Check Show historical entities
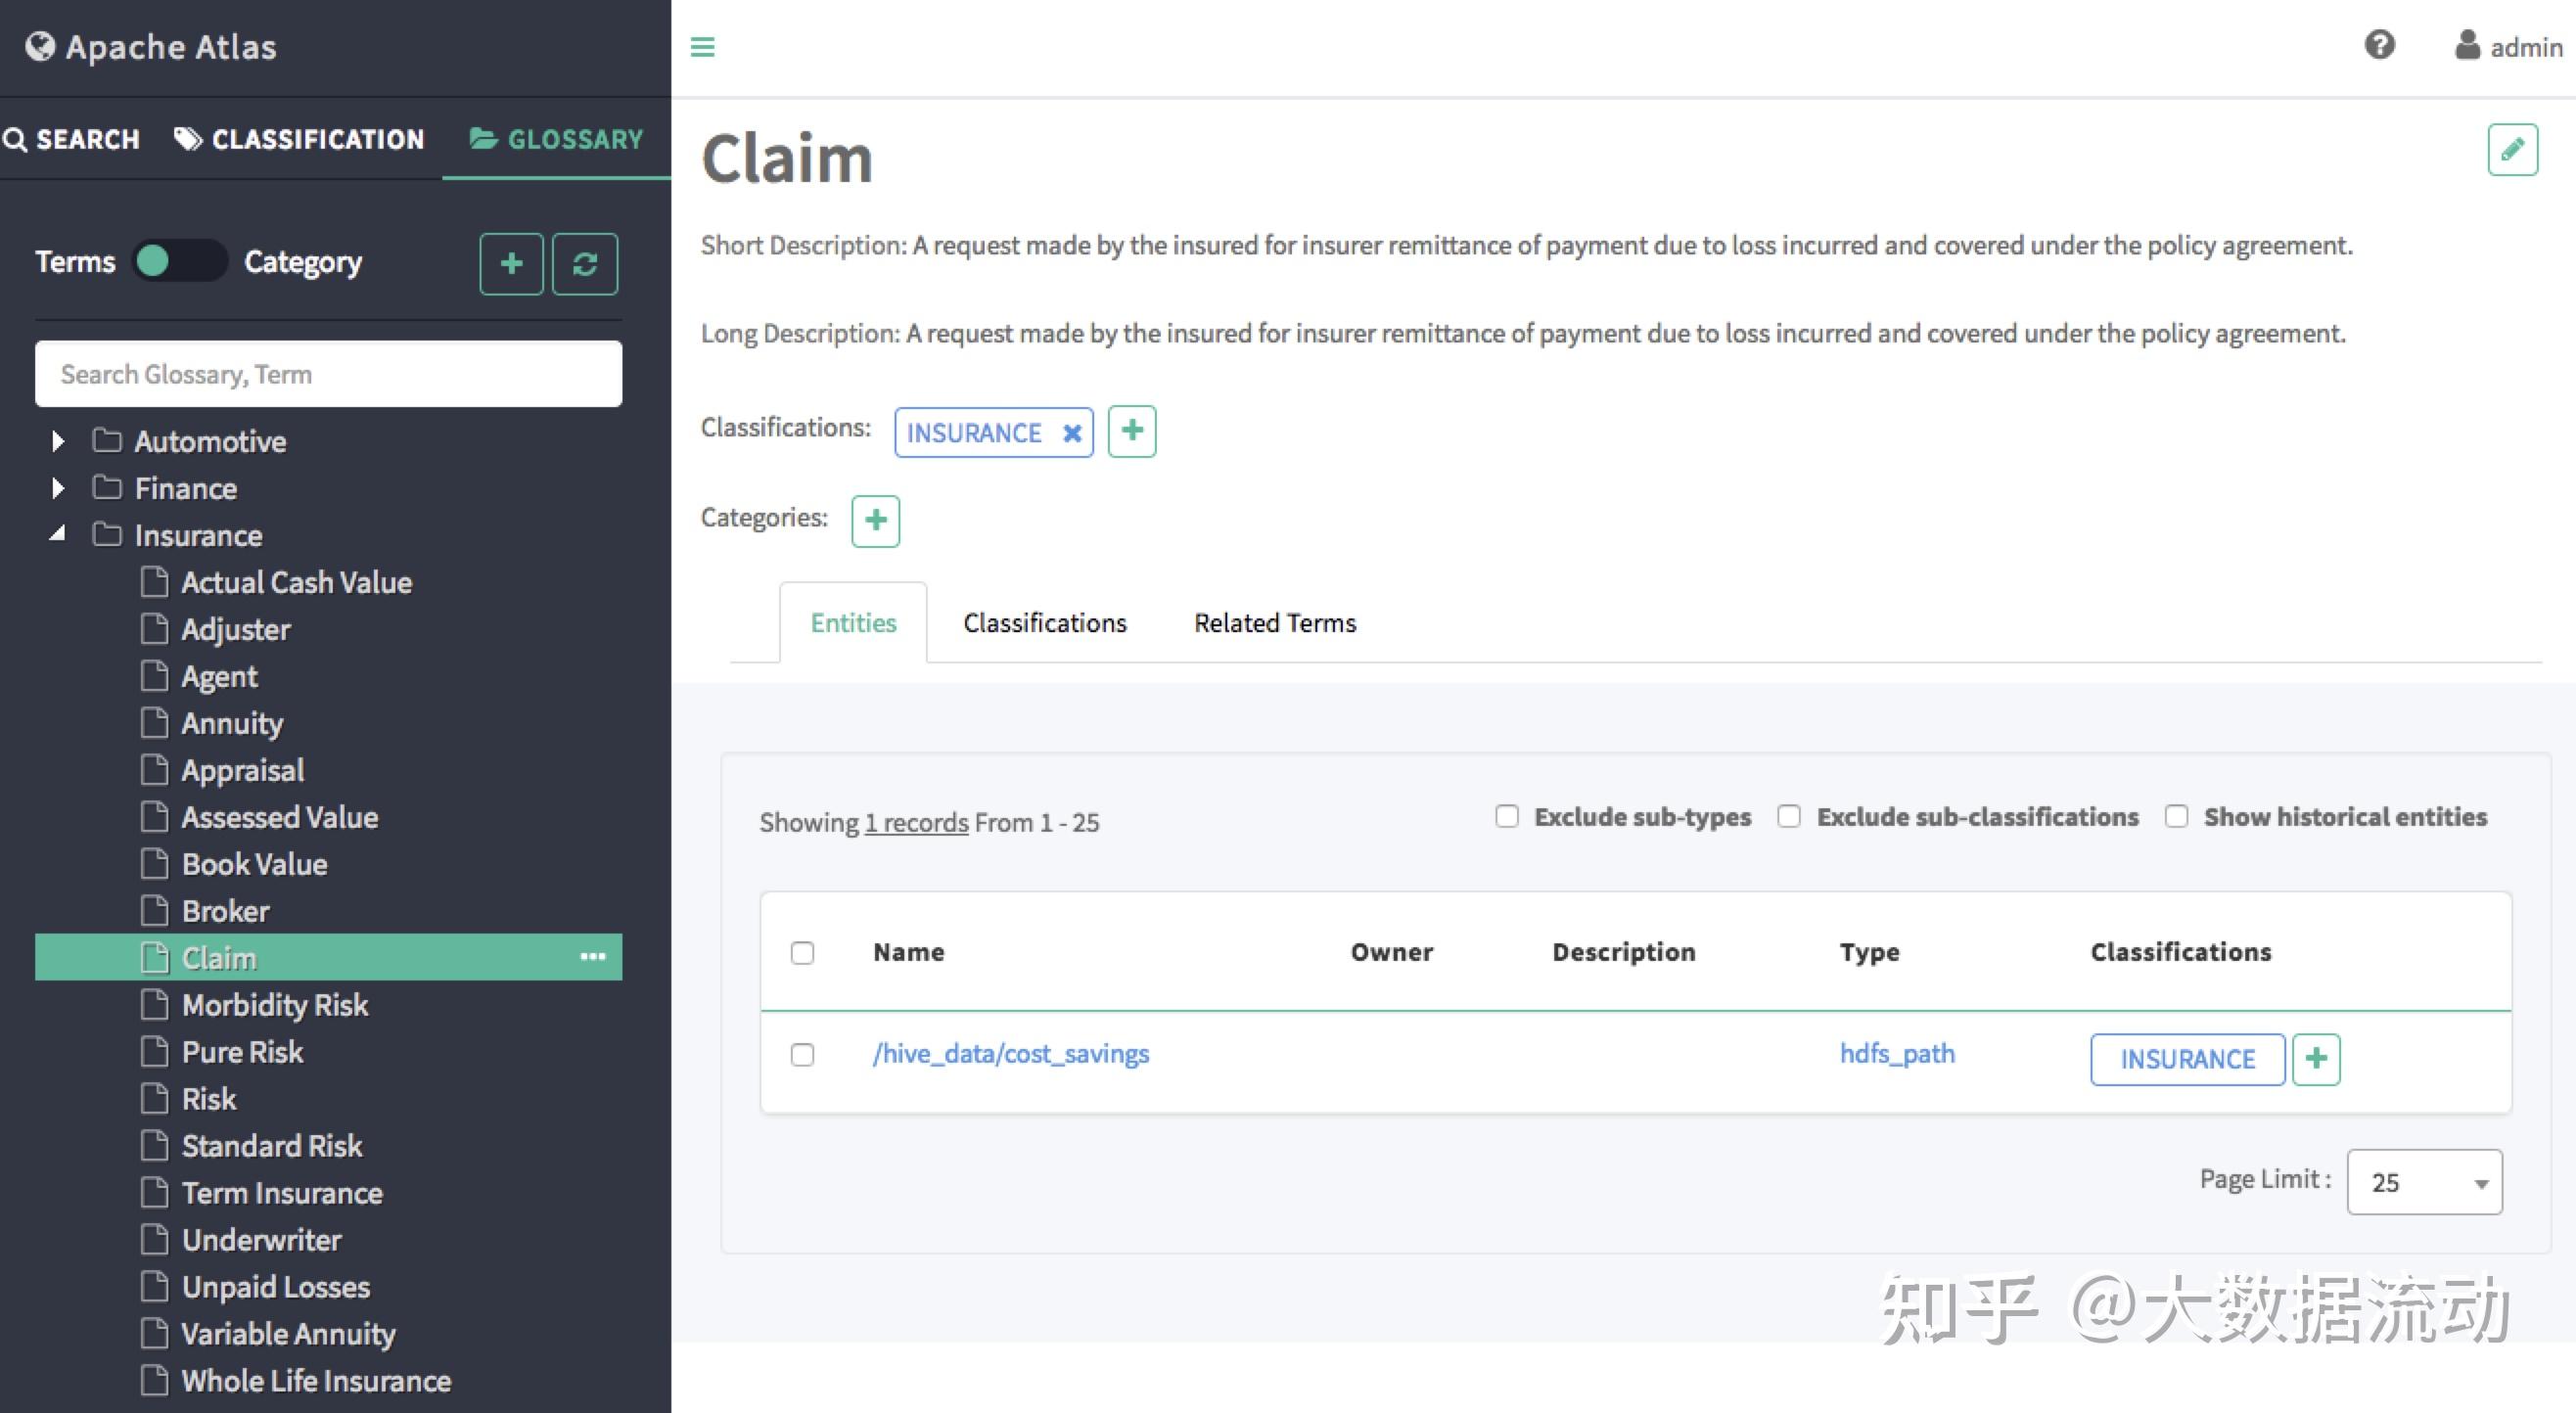Image resolution: width=2576 pixels, height=1413 pixels. 2176,817
